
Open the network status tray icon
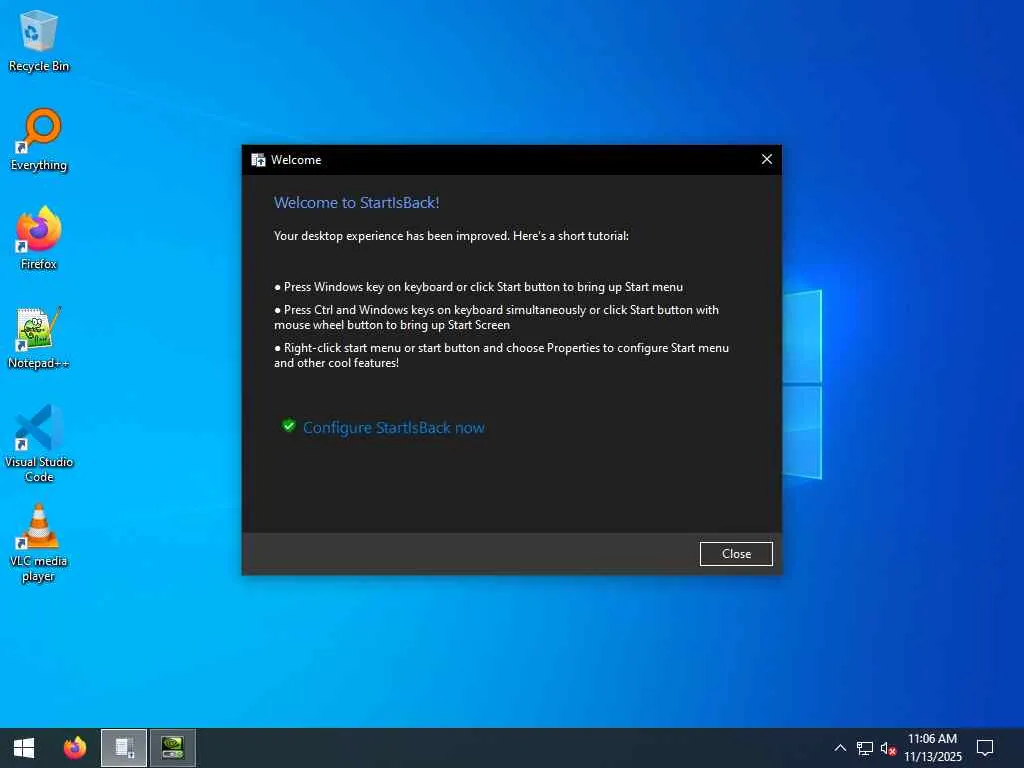(x=865, y=748)
